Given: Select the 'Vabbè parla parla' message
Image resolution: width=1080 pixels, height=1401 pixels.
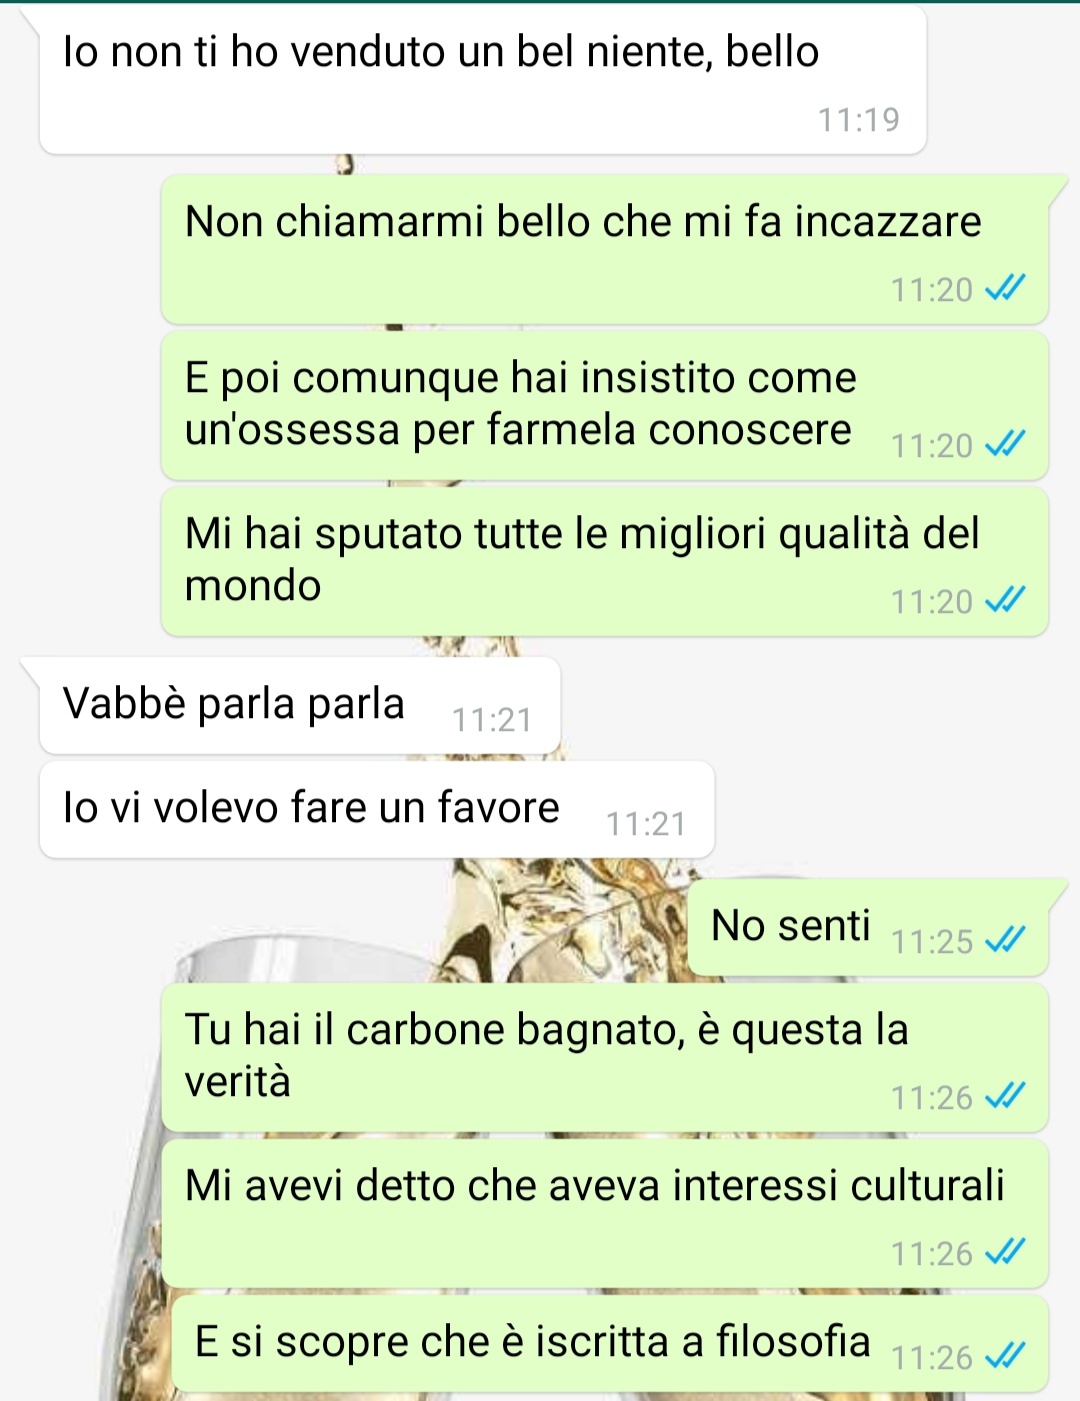Looking at the screenshot, I should point(299,705).
